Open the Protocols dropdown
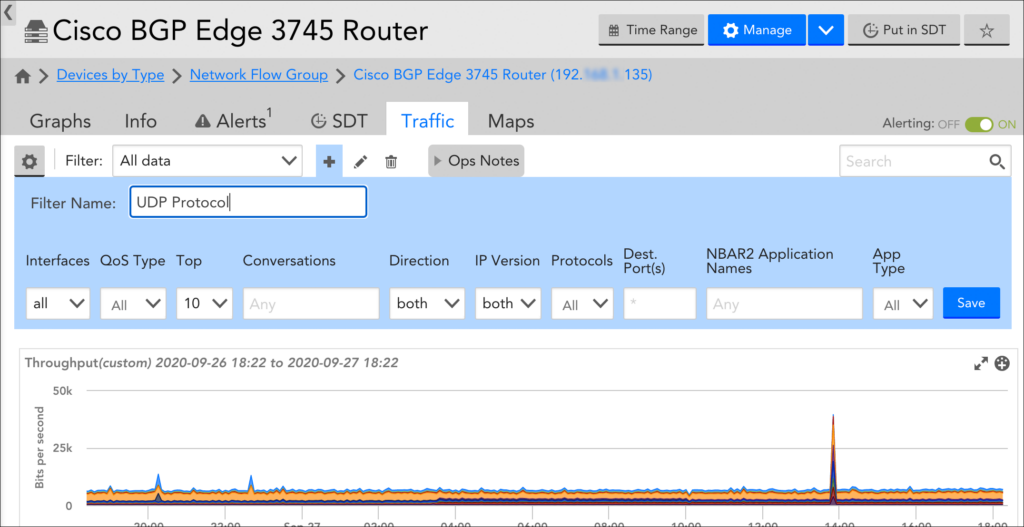Image resolution: width=1024 pixels, height=527 pixels. point(583,304)
